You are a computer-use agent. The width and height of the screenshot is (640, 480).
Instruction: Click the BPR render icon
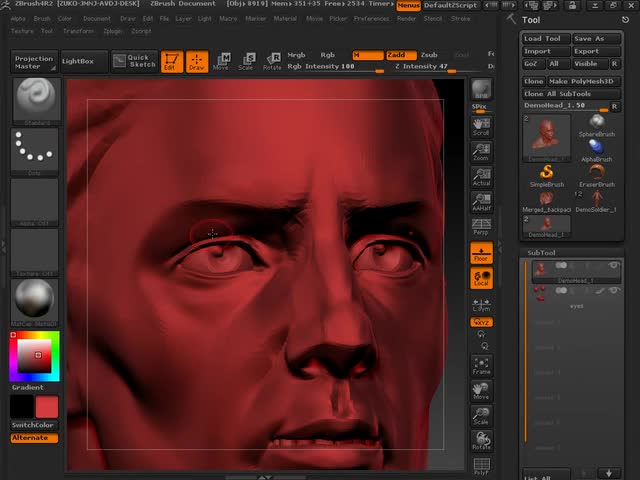point(482,89)
